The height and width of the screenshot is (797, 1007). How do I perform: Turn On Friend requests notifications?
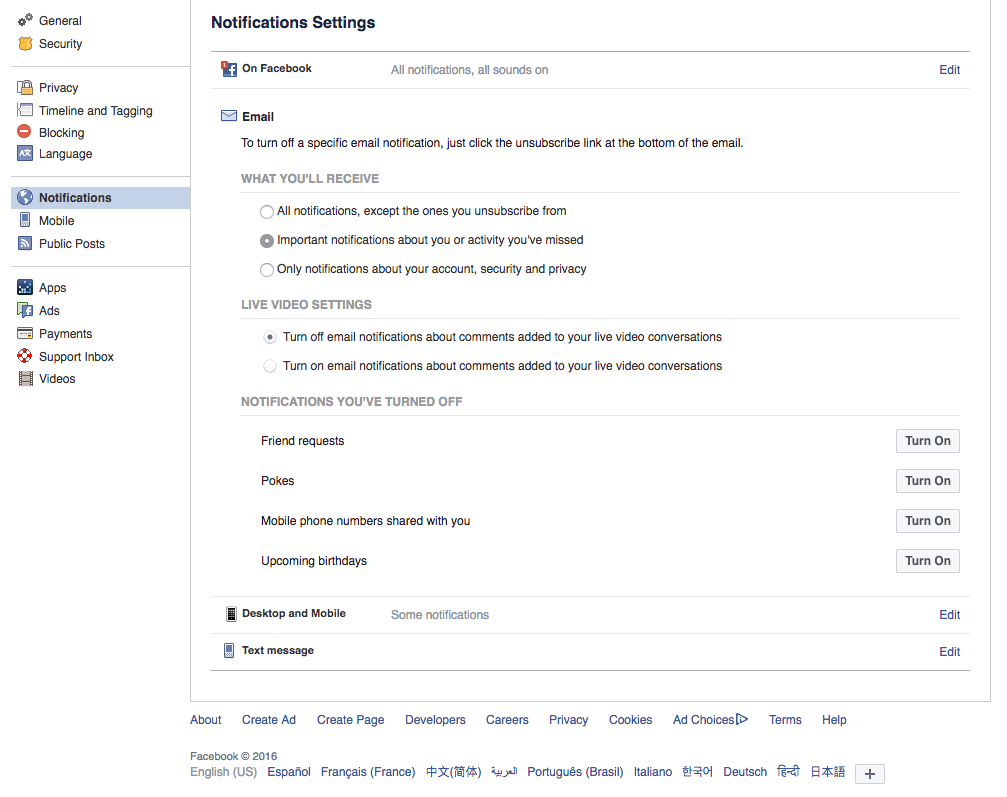[927, 441]
